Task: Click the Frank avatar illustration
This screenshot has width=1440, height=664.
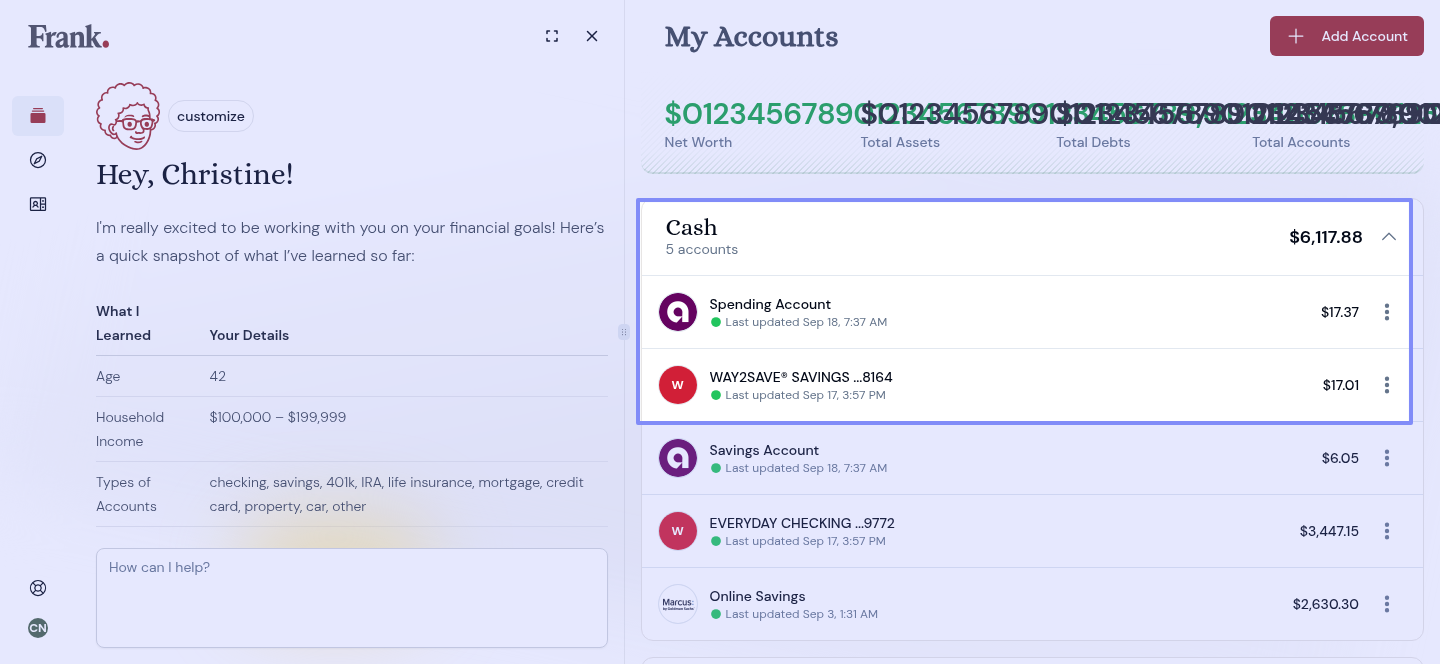Action: click(128, 116)
